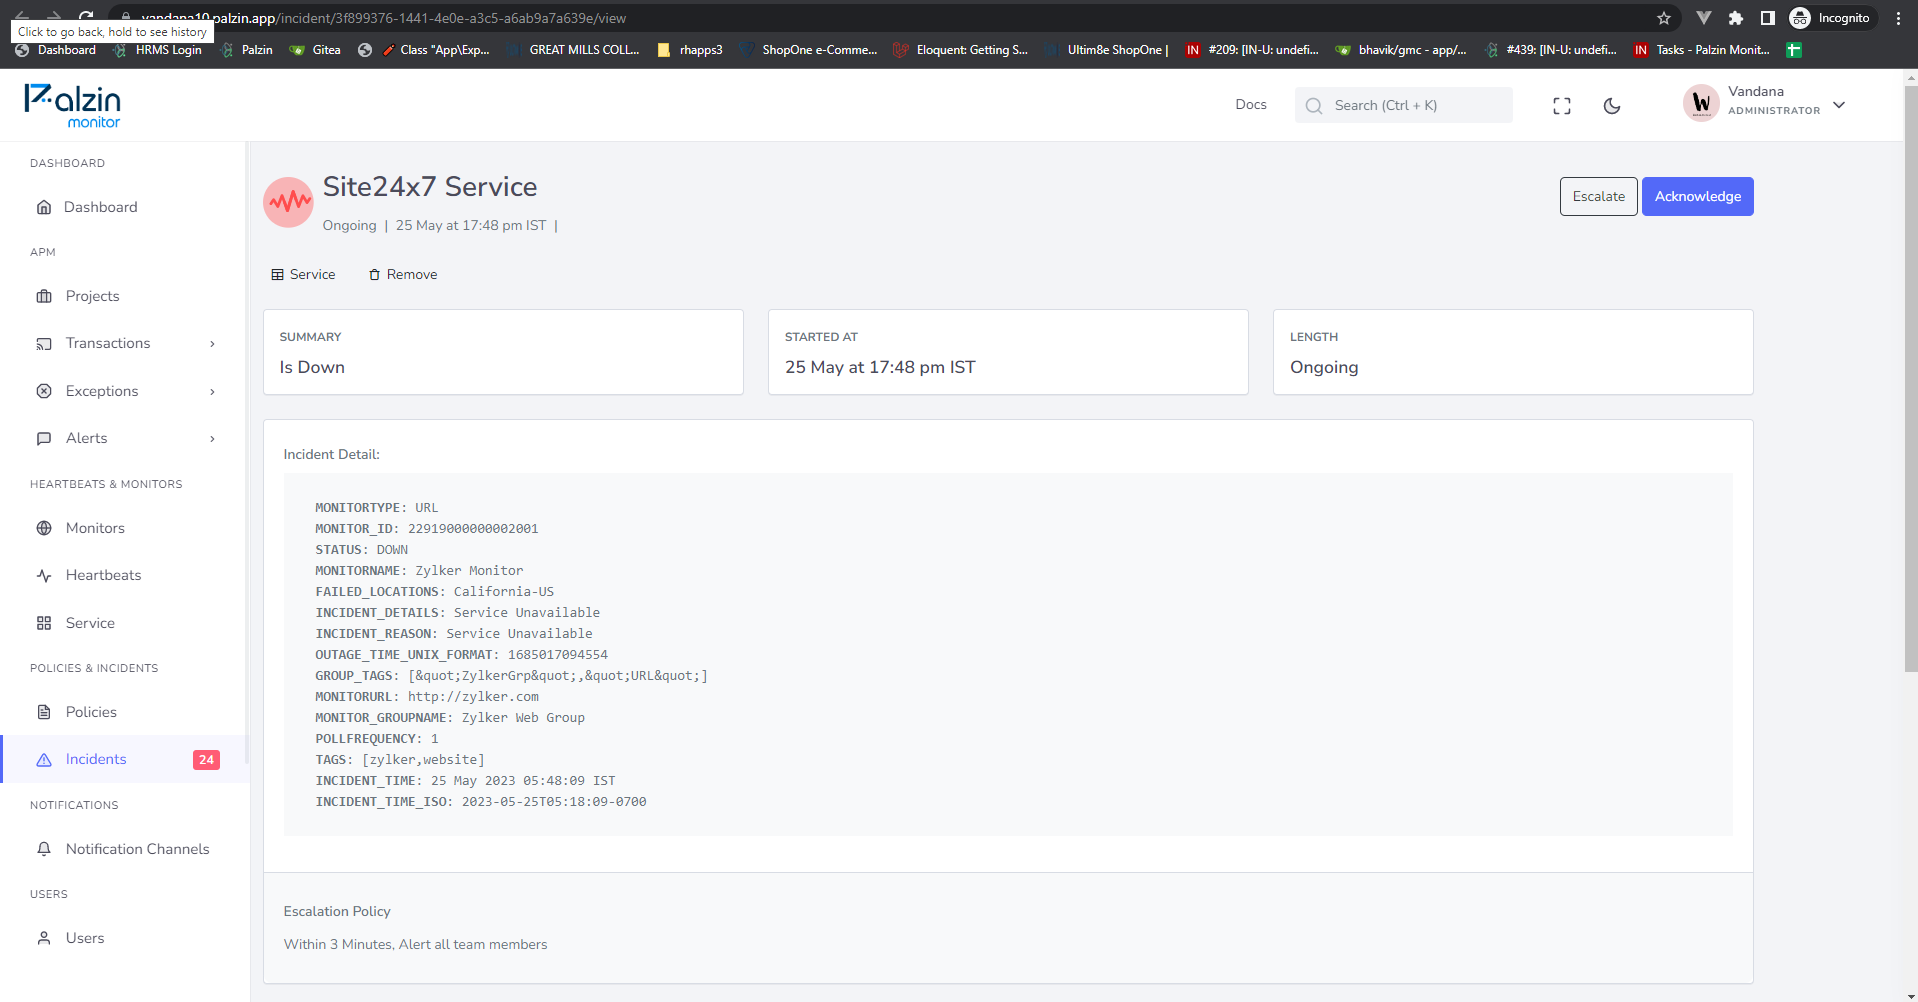
Task: Open the Dashboard sidebar item
Action: pos(100,207)
